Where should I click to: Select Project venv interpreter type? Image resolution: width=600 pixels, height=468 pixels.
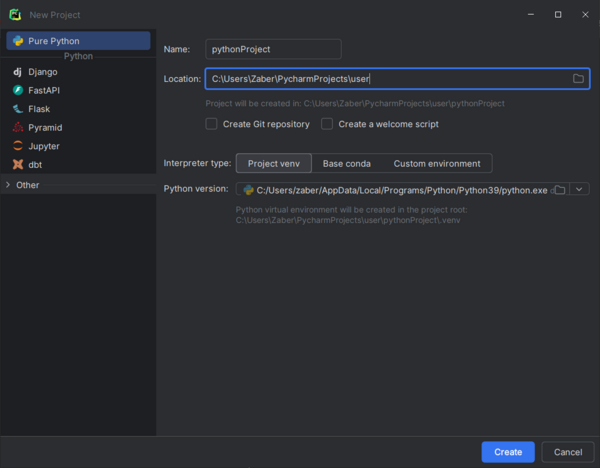tap(274, 163)
